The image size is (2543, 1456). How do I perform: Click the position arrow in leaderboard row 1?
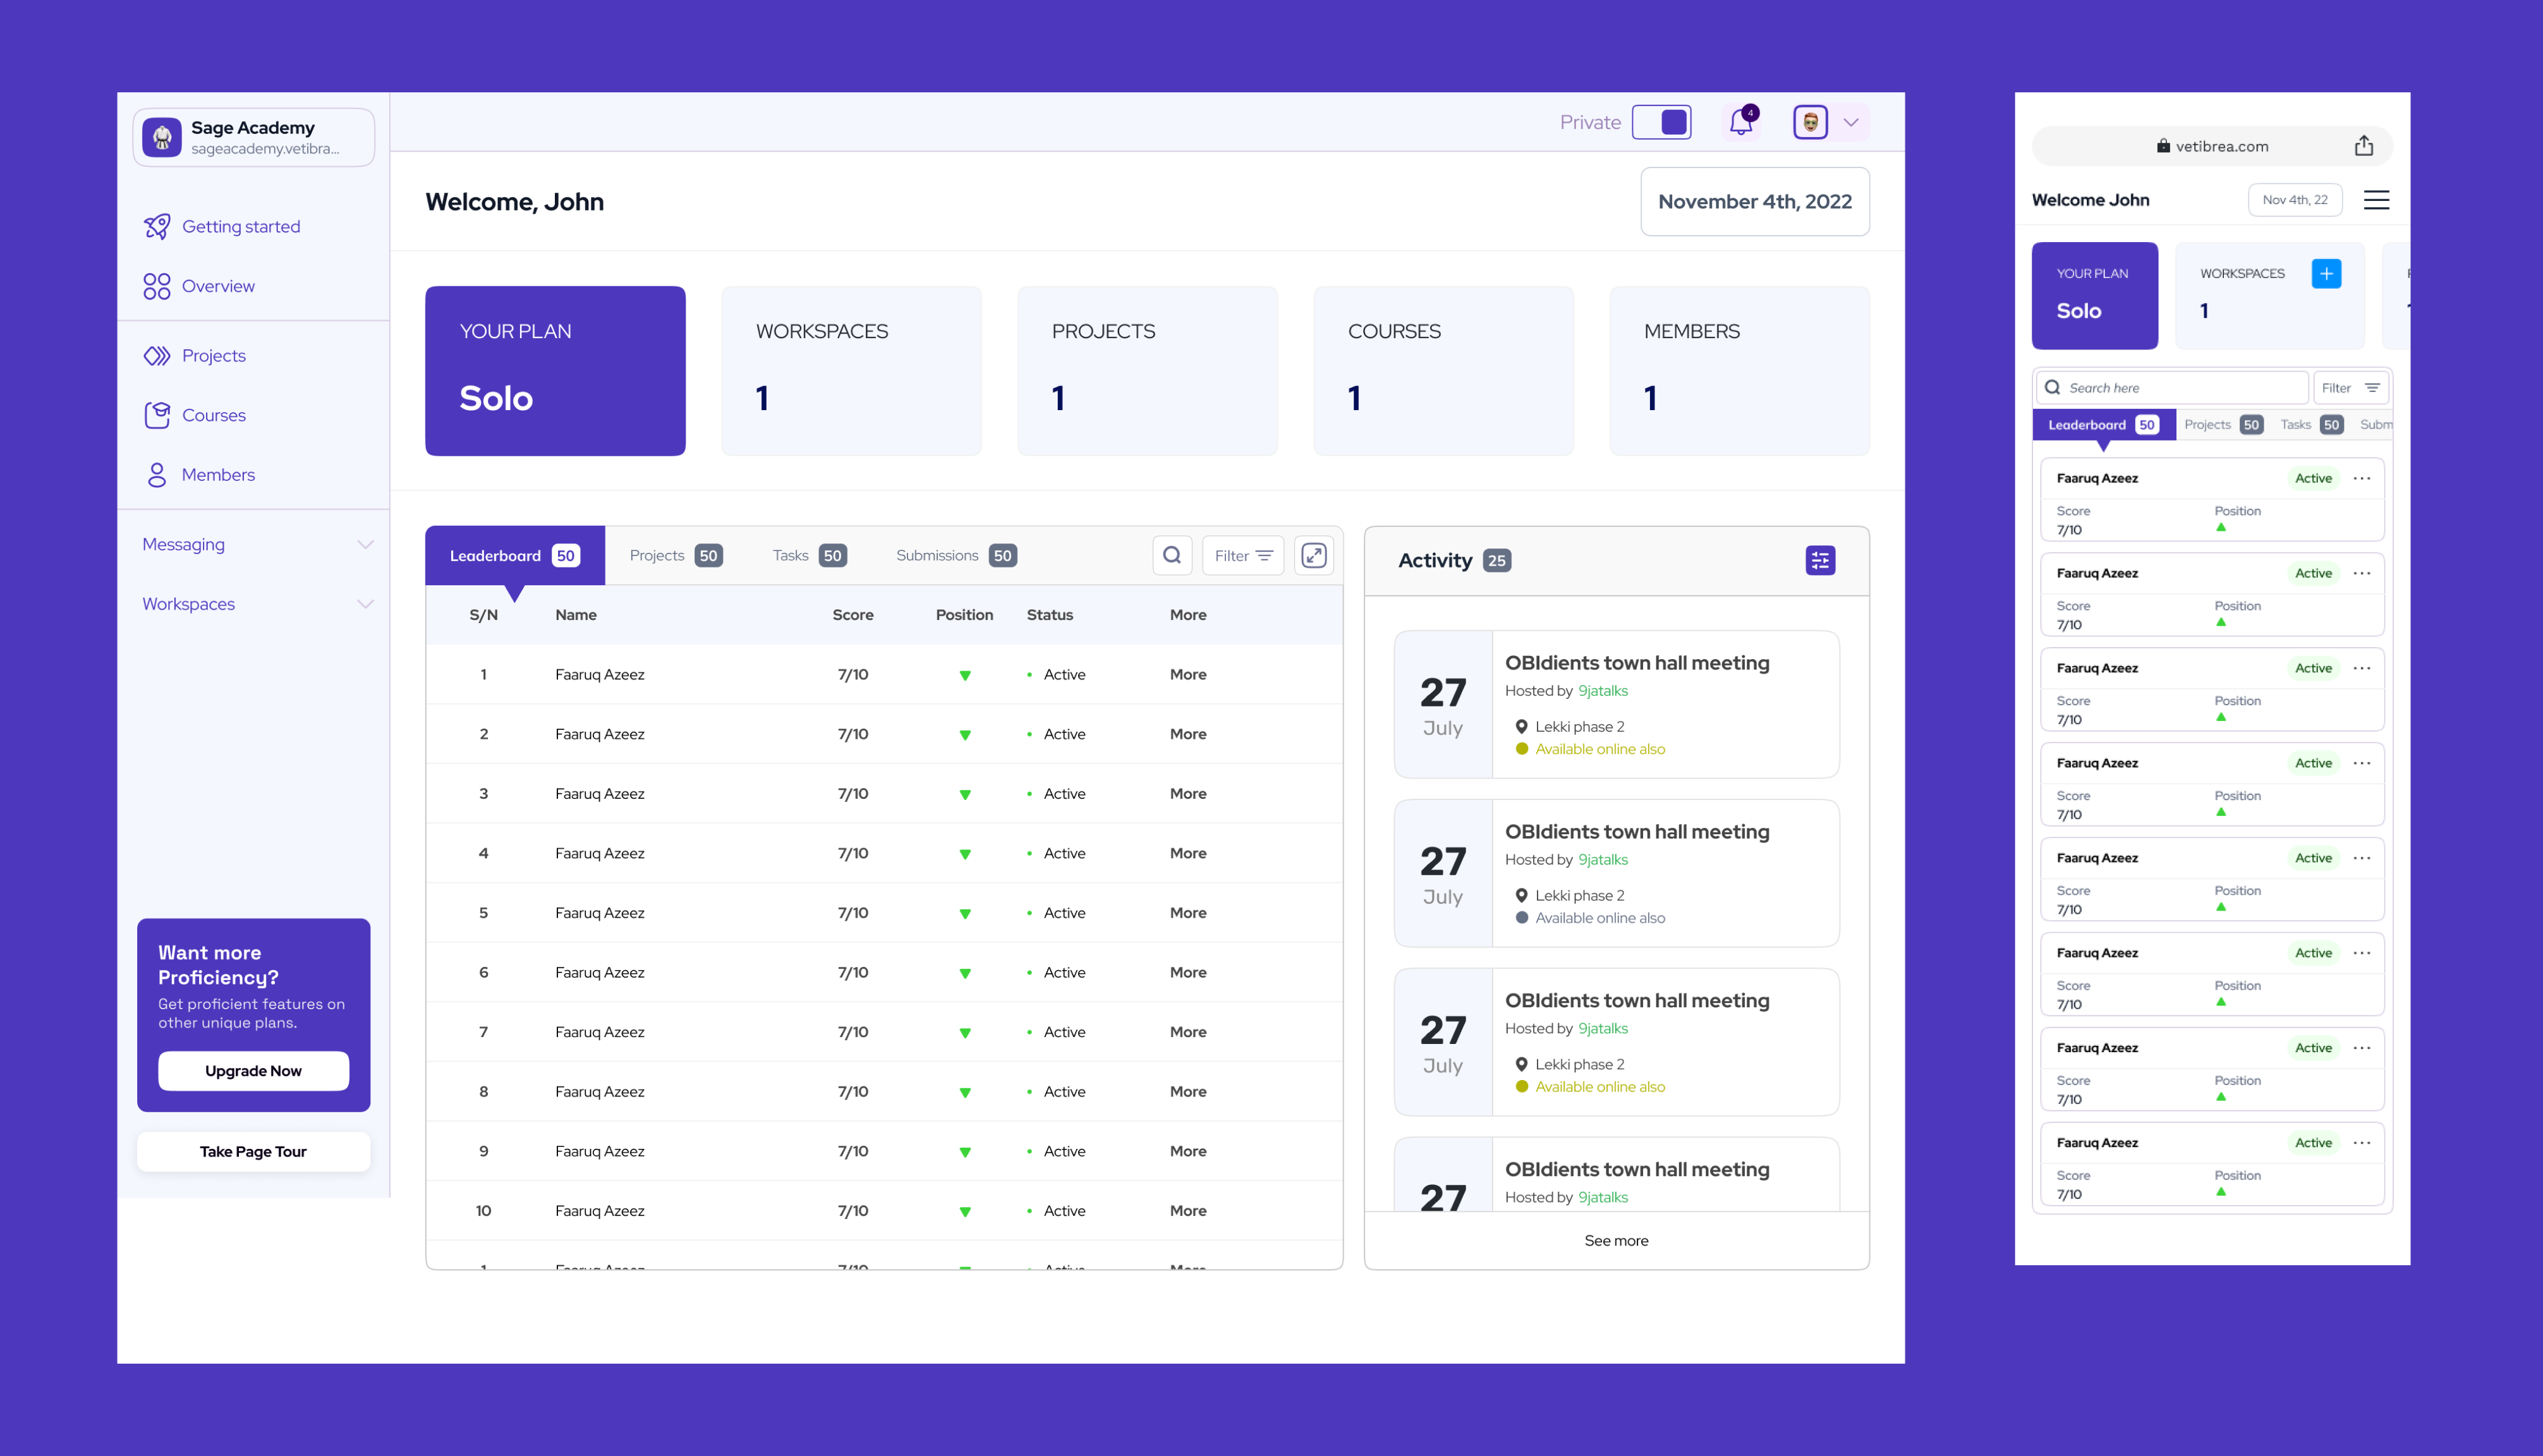coord(965,676)
